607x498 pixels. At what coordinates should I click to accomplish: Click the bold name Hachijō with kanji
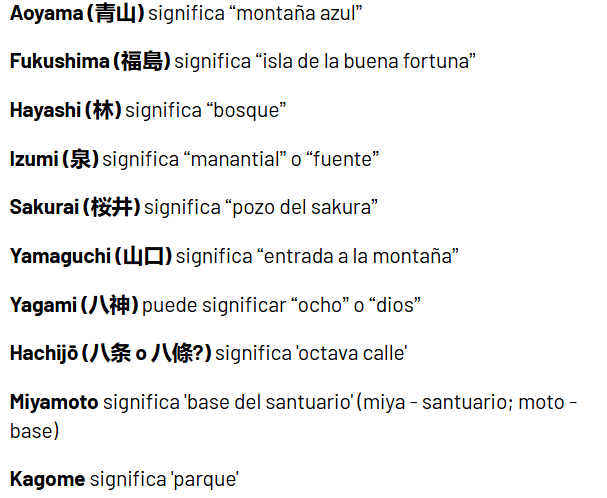click(x=110, y=354)
